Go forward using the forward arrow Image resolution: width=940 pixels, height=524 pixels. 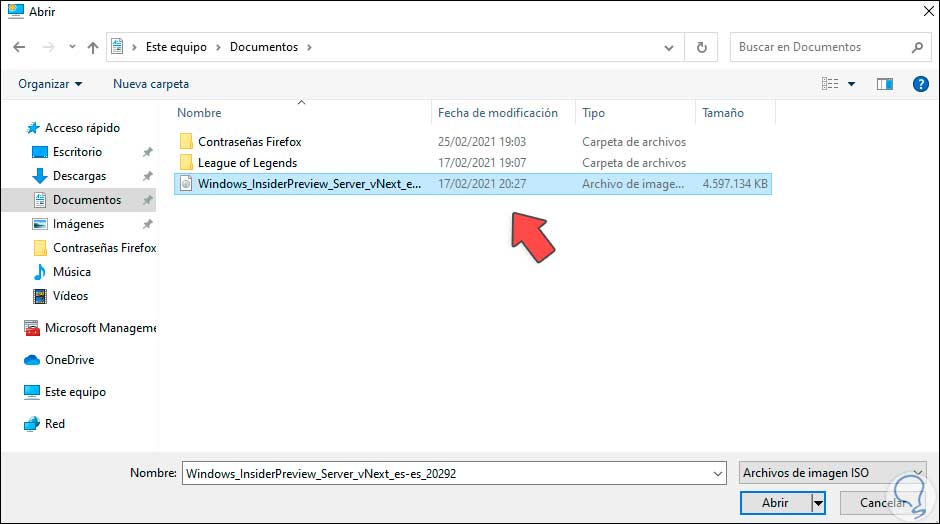[x=49, y=47]
